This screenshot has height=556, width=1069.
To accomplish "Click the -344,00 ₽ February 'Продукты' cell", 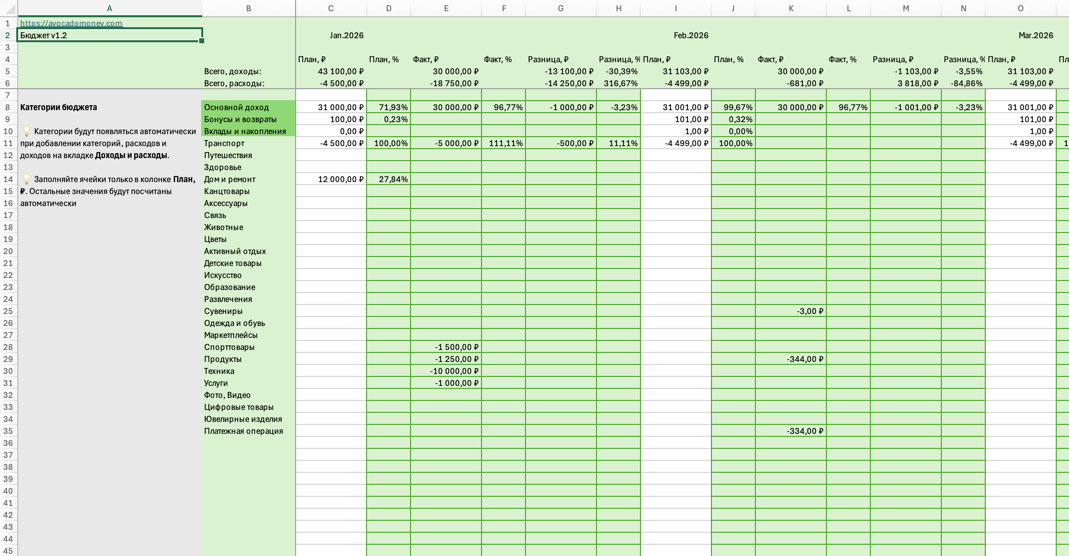I will click(x=790, y=359).
